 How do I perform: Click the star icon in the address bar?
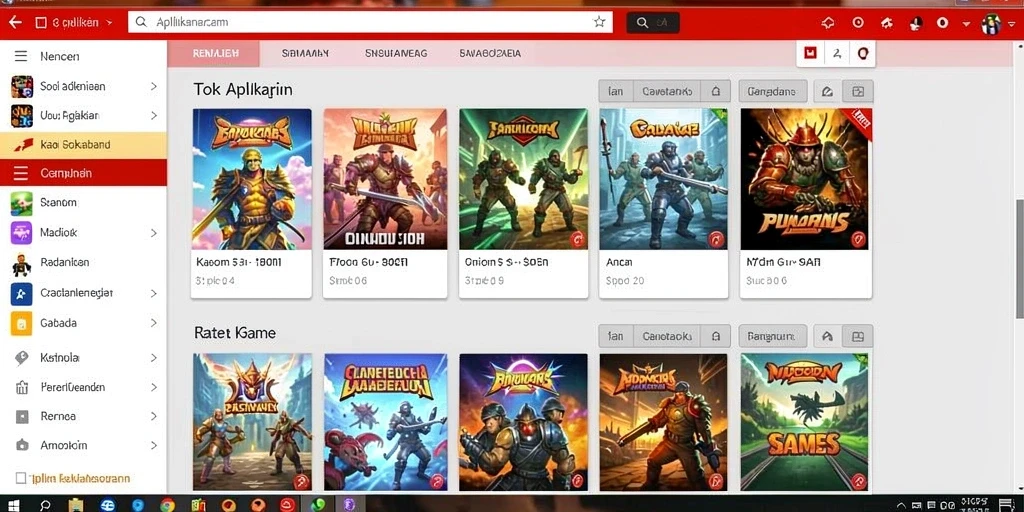click(x=599, y=22)
